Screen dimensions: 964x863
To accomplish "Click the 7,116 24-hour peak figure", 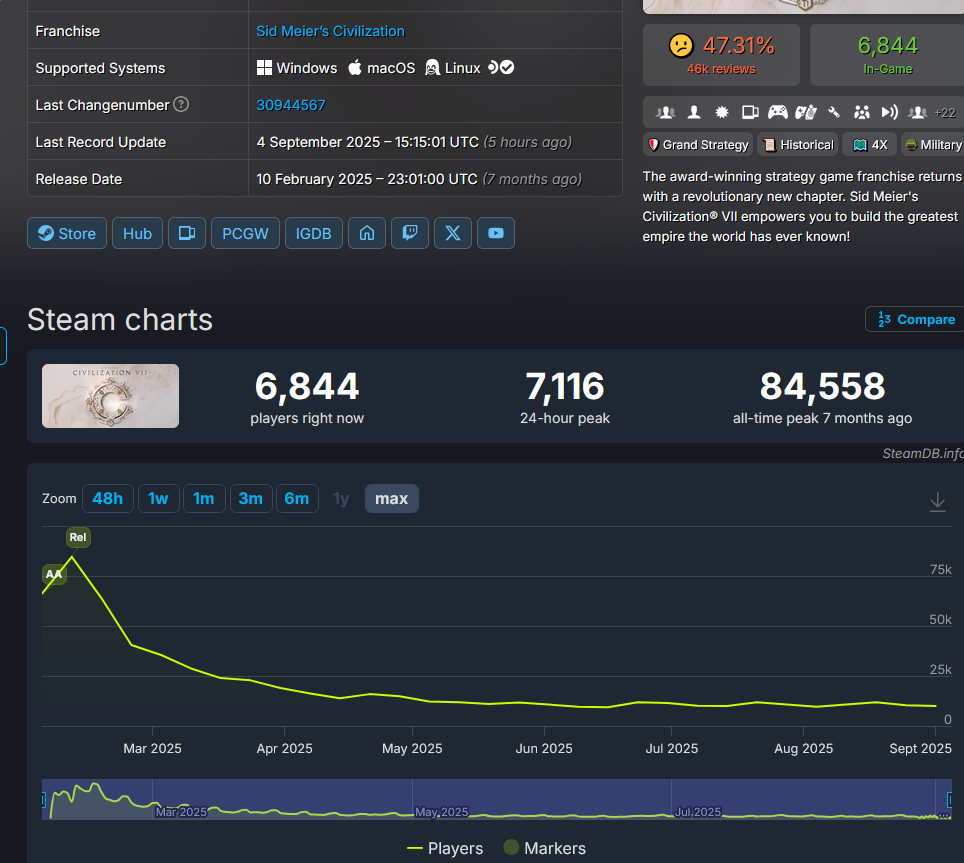I will [x=565, y=387].
